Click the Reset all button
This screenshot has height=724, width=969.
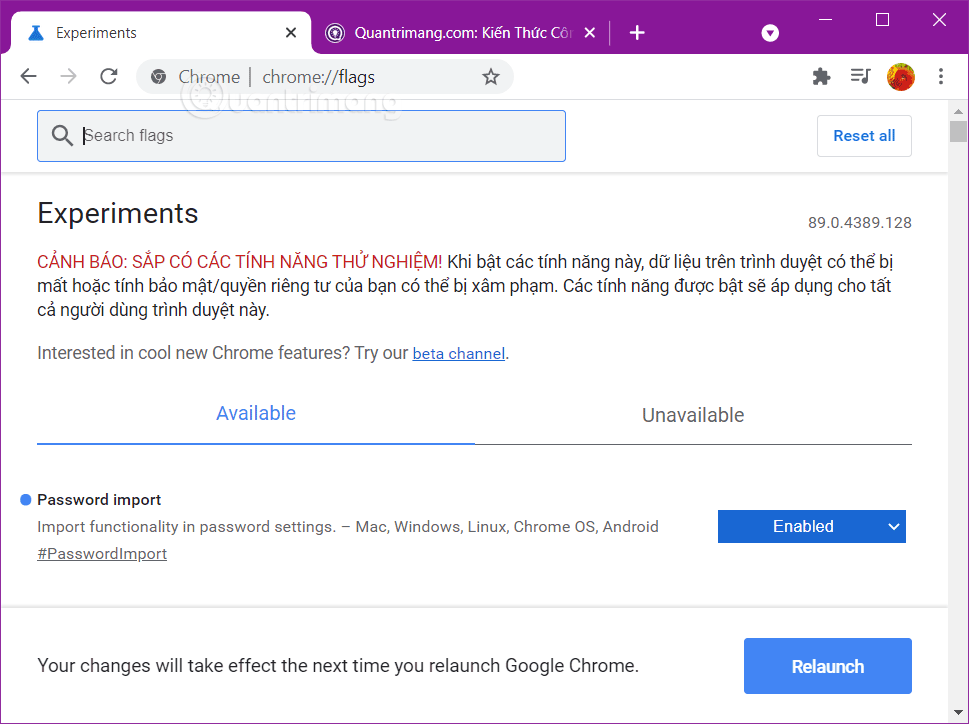point(864,136)
